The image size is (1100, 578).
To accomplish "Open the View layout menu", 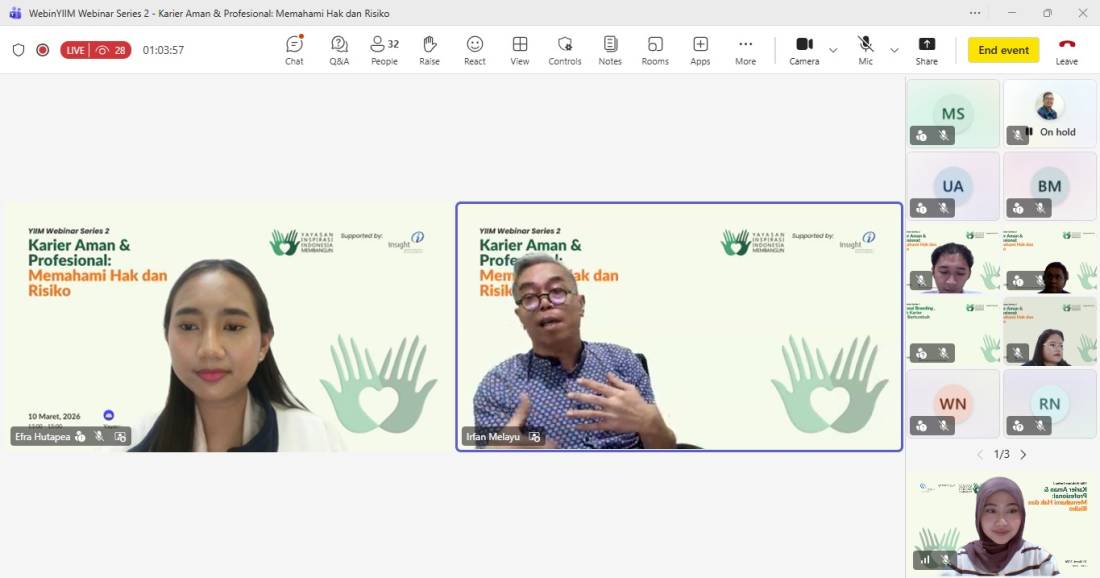I will tap(520, 50).
